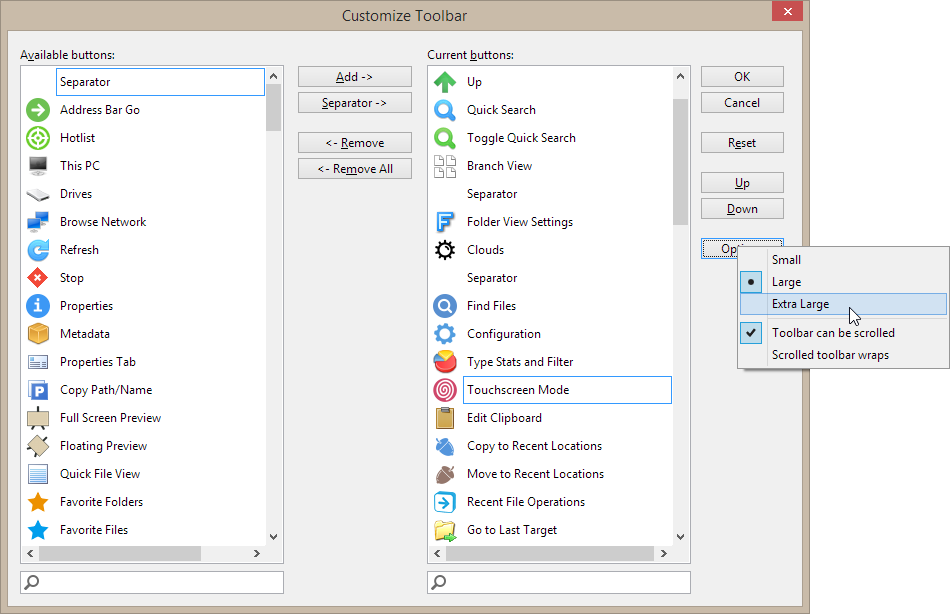Select the Folder View Settings icon

coord(445,222)
